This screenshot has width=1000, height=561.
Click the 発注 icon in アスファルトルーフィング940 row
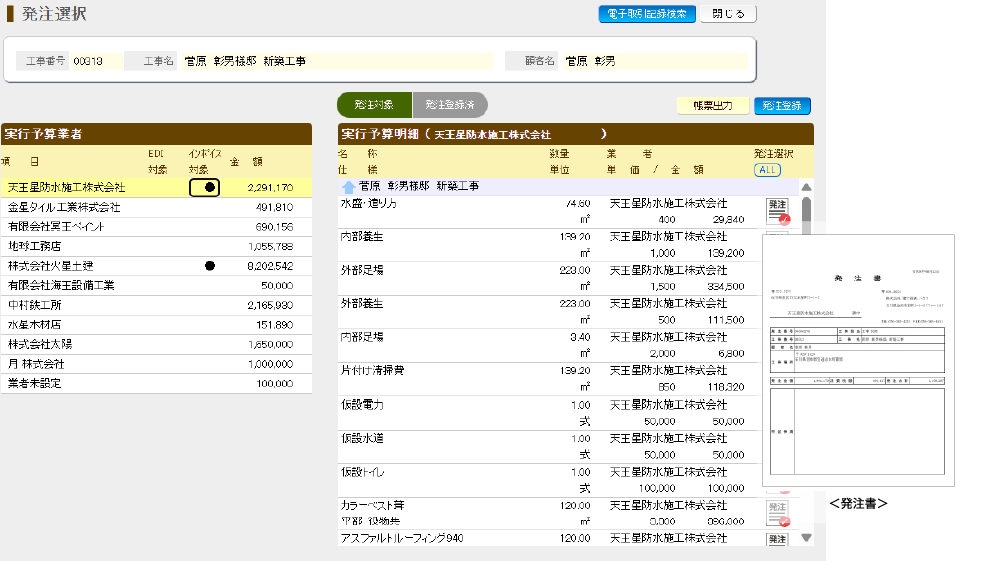(x=777, y=539)
